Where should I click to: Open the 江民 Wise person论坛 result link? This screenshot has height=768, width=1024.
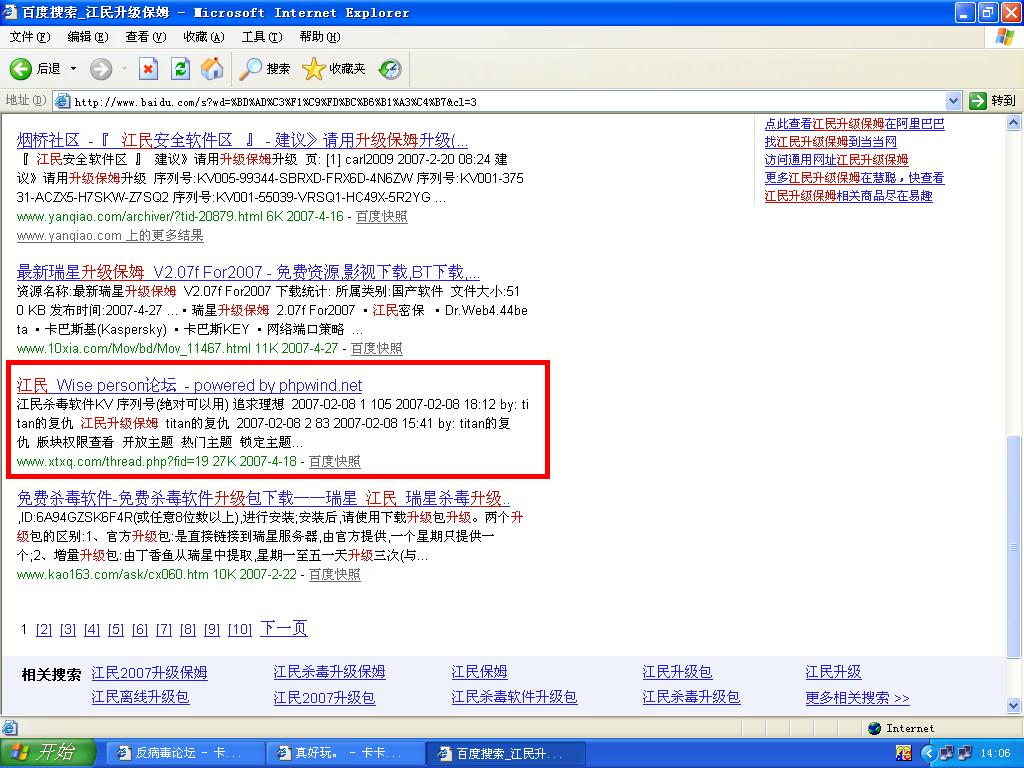click(189, 385)
